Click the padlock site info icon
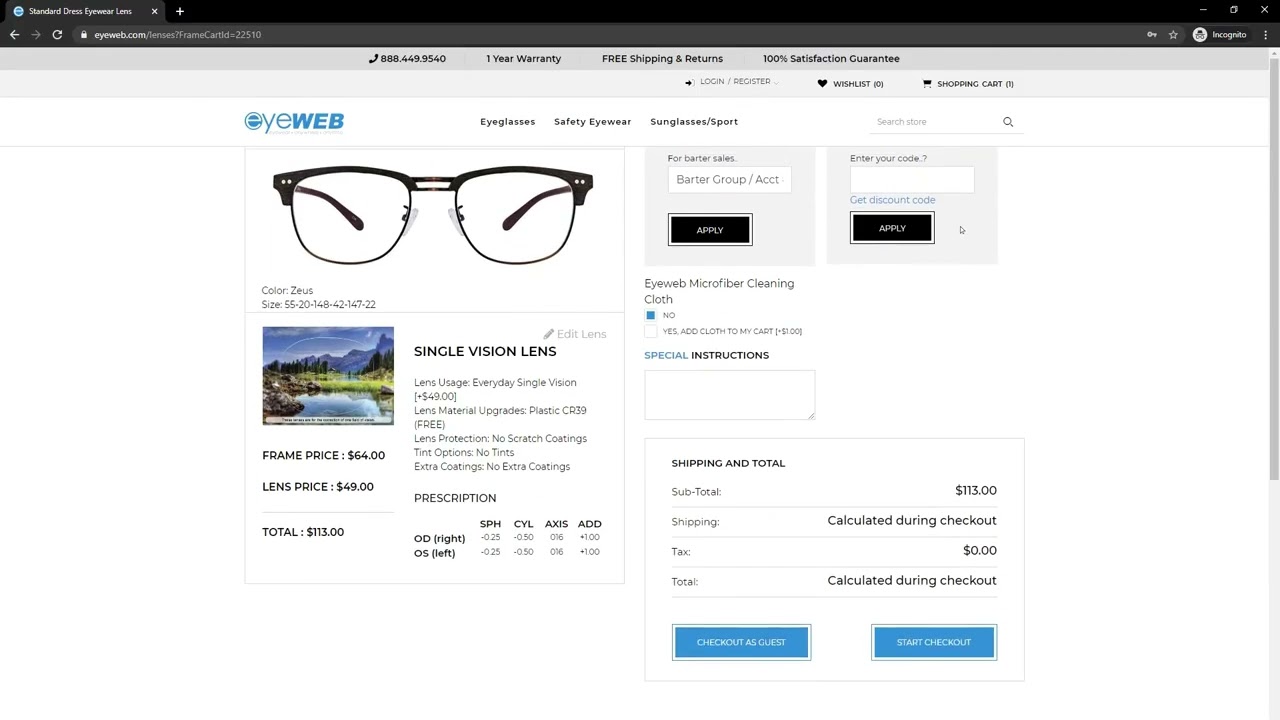 pyautogui.click(x=84, y=35)
